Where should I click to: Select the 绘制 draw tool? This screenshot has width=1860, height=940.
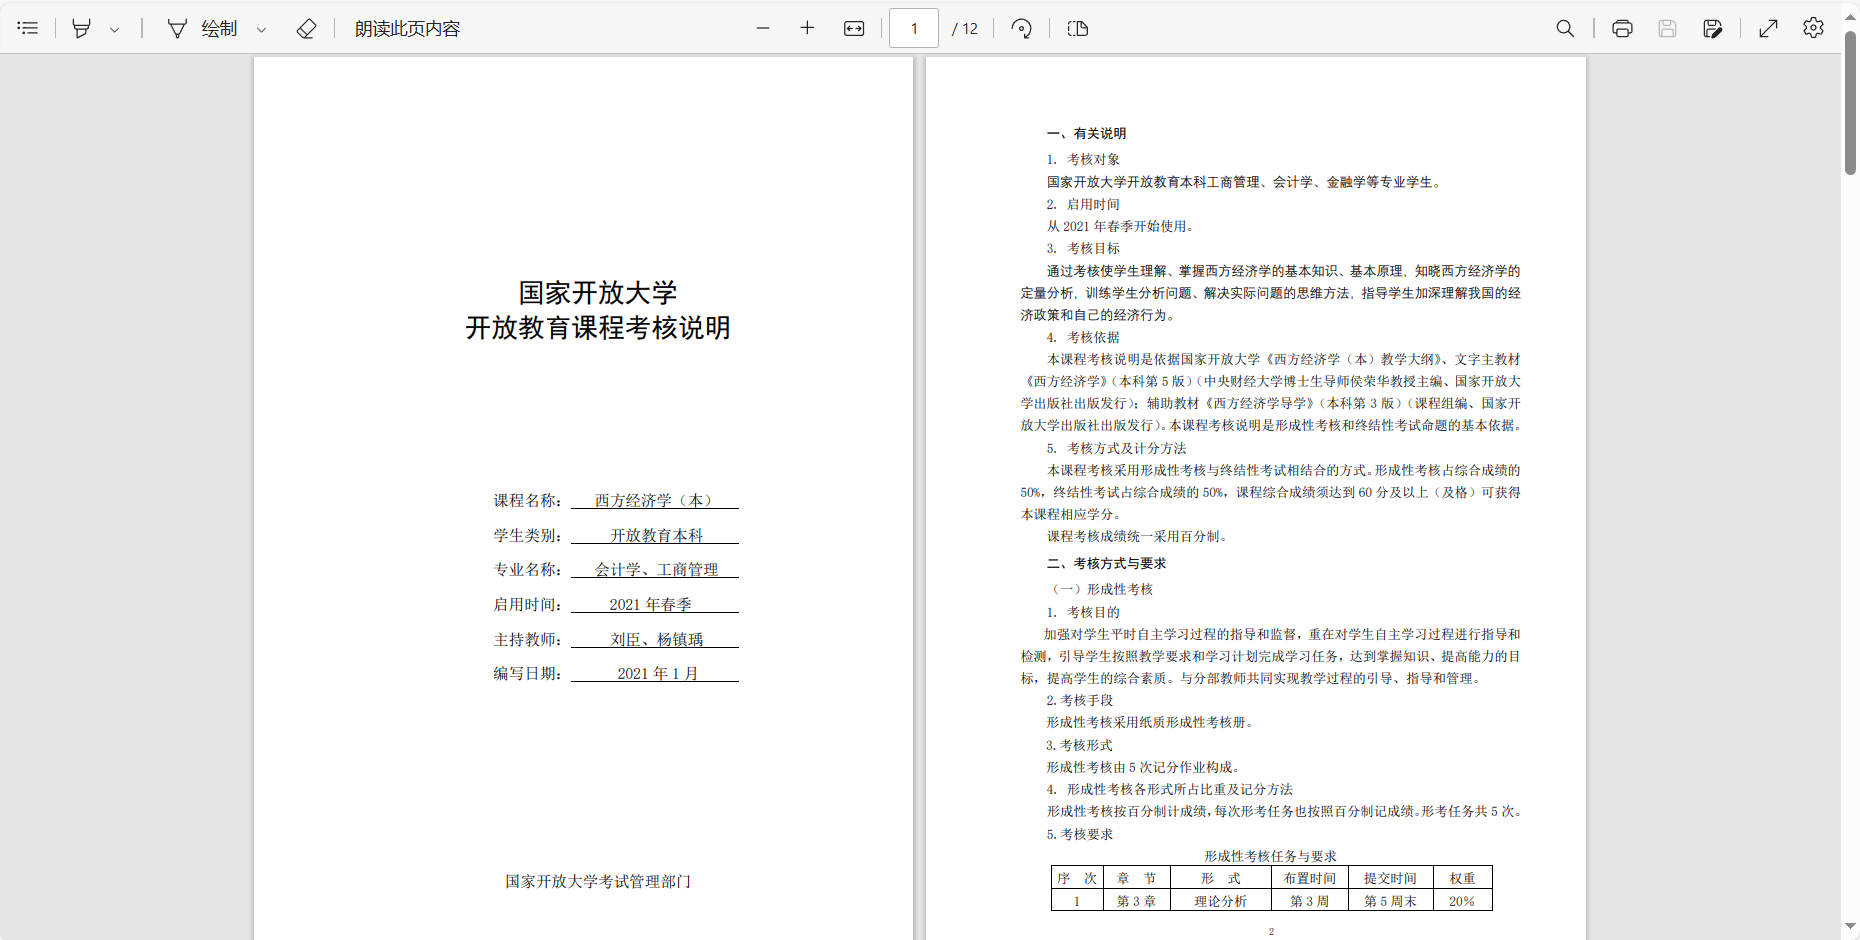tap(202, 28)
